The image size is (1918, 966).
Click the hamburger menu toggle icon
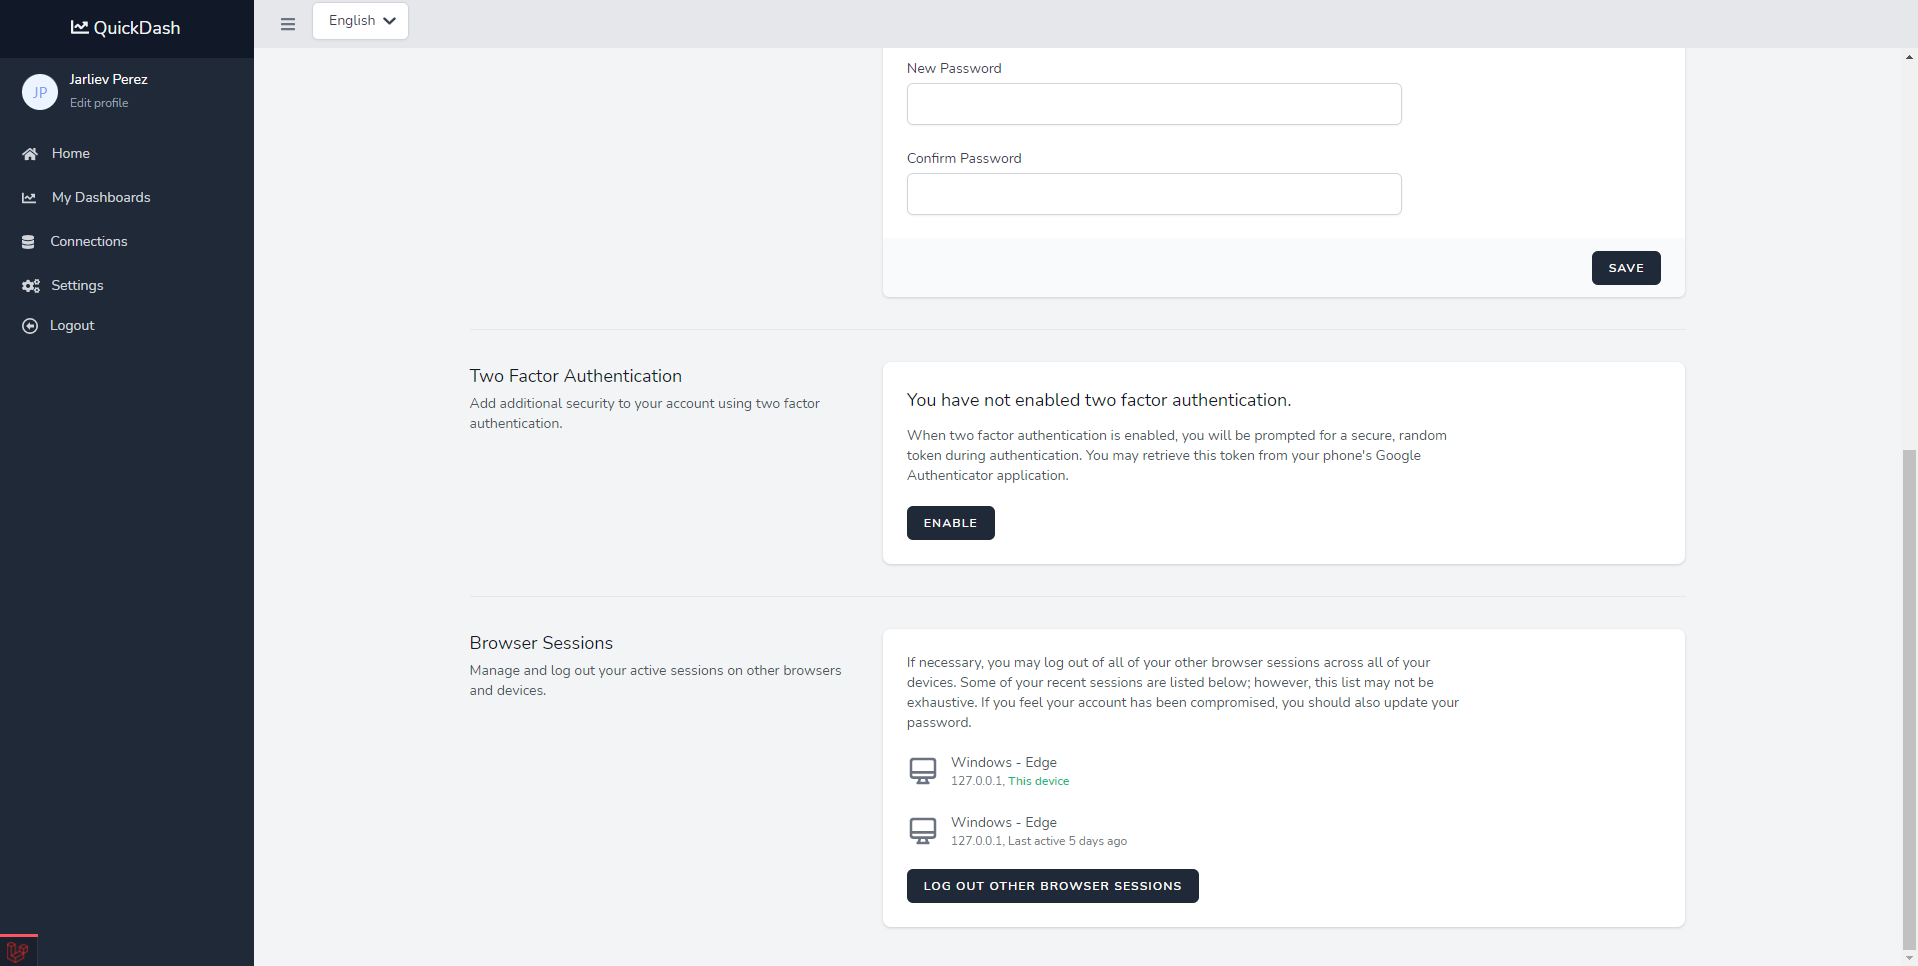tap(288, 24)
